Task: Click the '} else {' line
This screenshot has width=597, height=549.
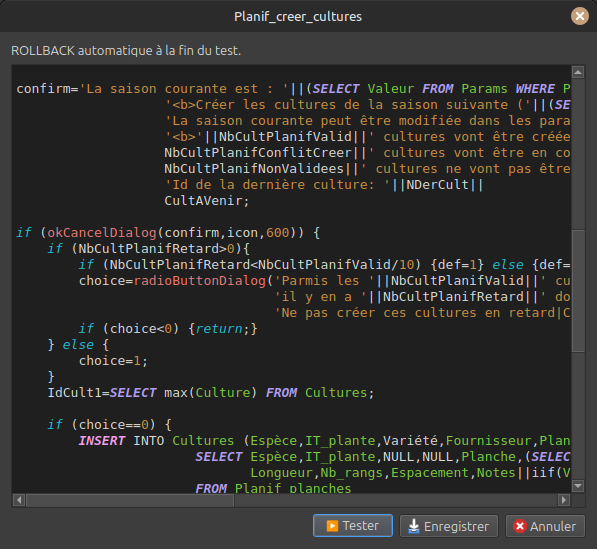Action: tap(78, 345)
